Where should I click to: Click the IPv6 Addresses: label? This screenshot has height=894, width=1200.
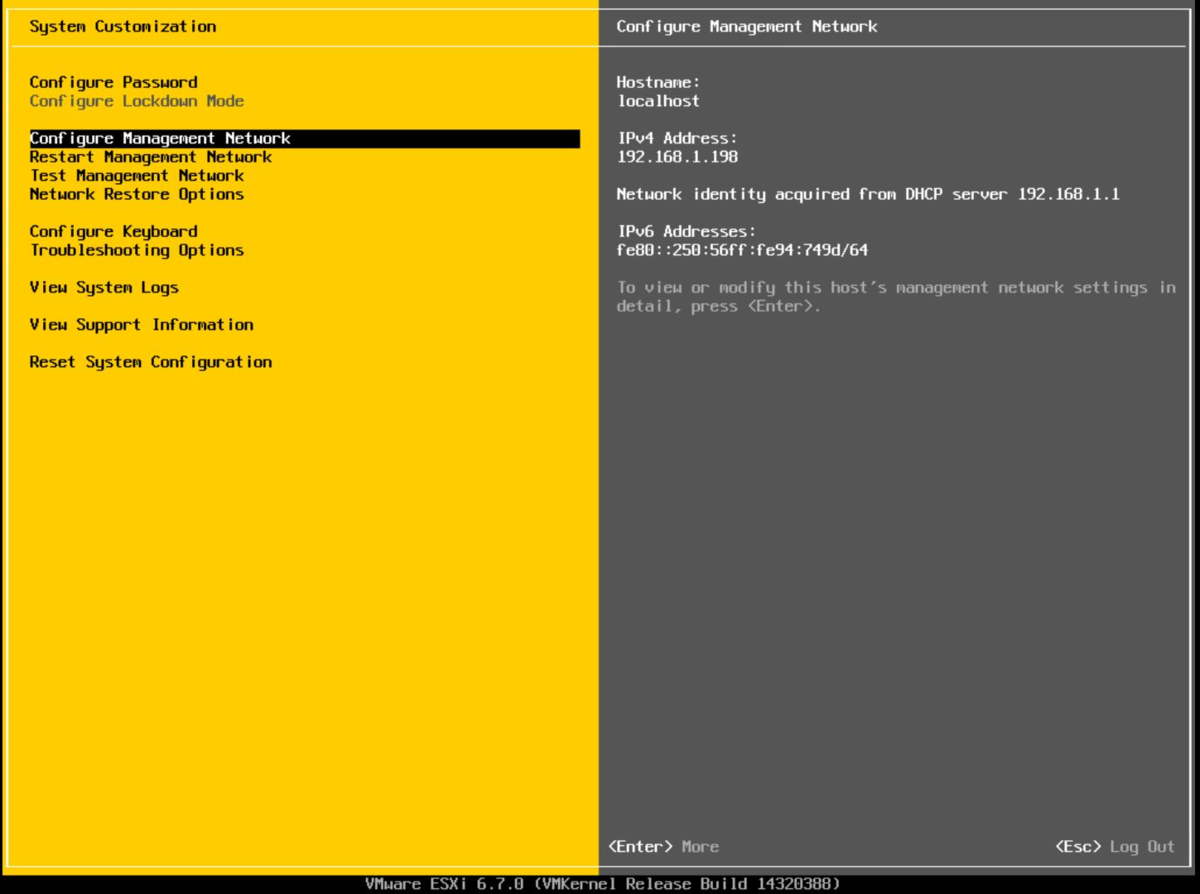coord(686,231)
